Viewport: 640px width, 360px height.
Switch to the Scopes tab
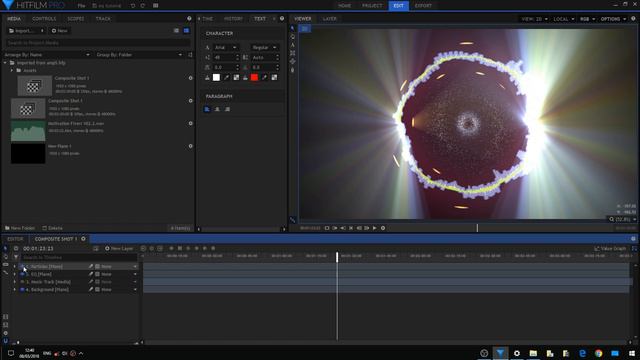(76, 19)
